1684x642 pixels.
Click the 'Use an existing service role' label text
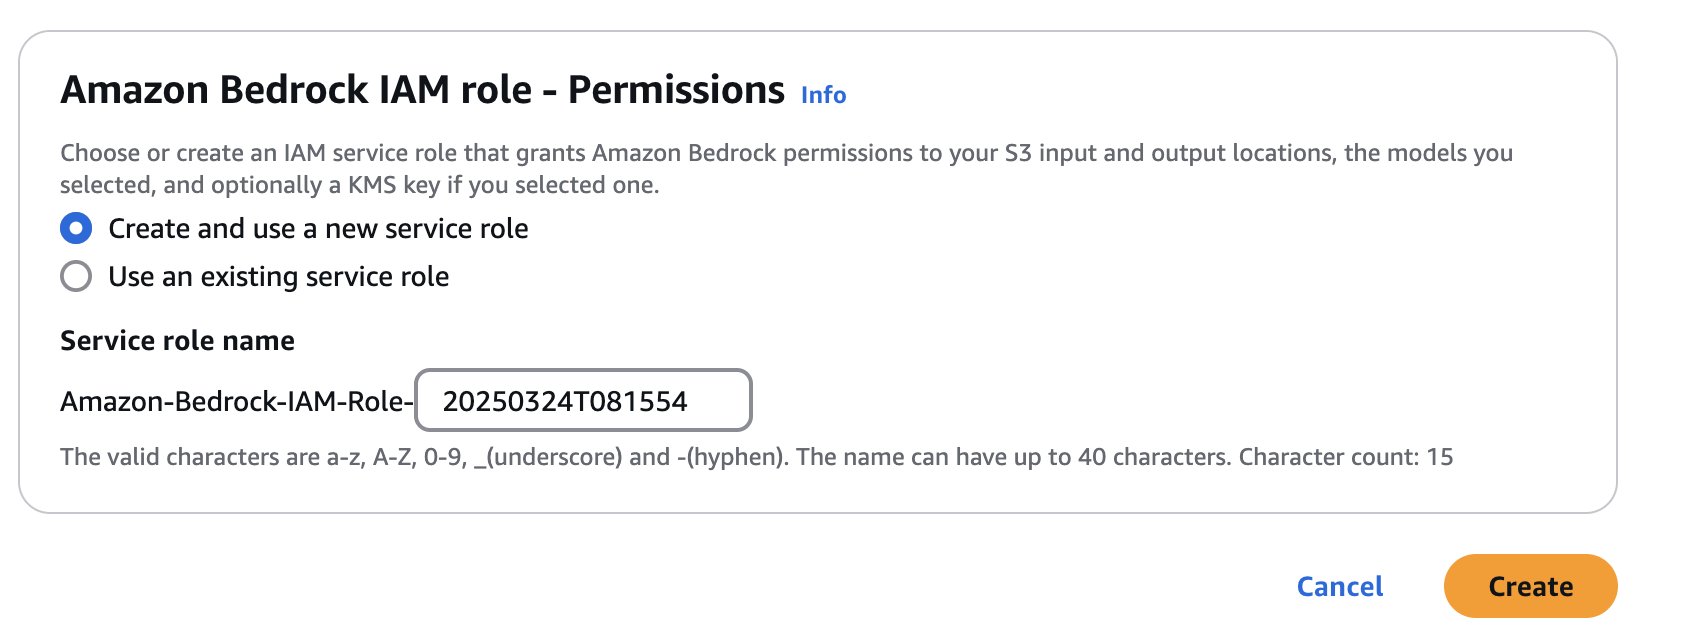click(278, 276)
